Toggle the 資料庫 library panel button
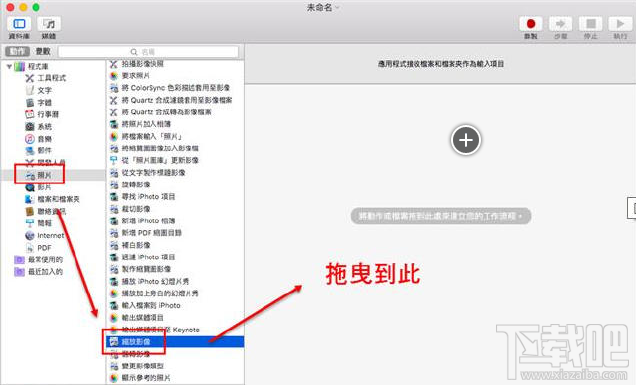The height and width of the screenshot is (385, 636). pyautogui.click(x=19, y=24)
